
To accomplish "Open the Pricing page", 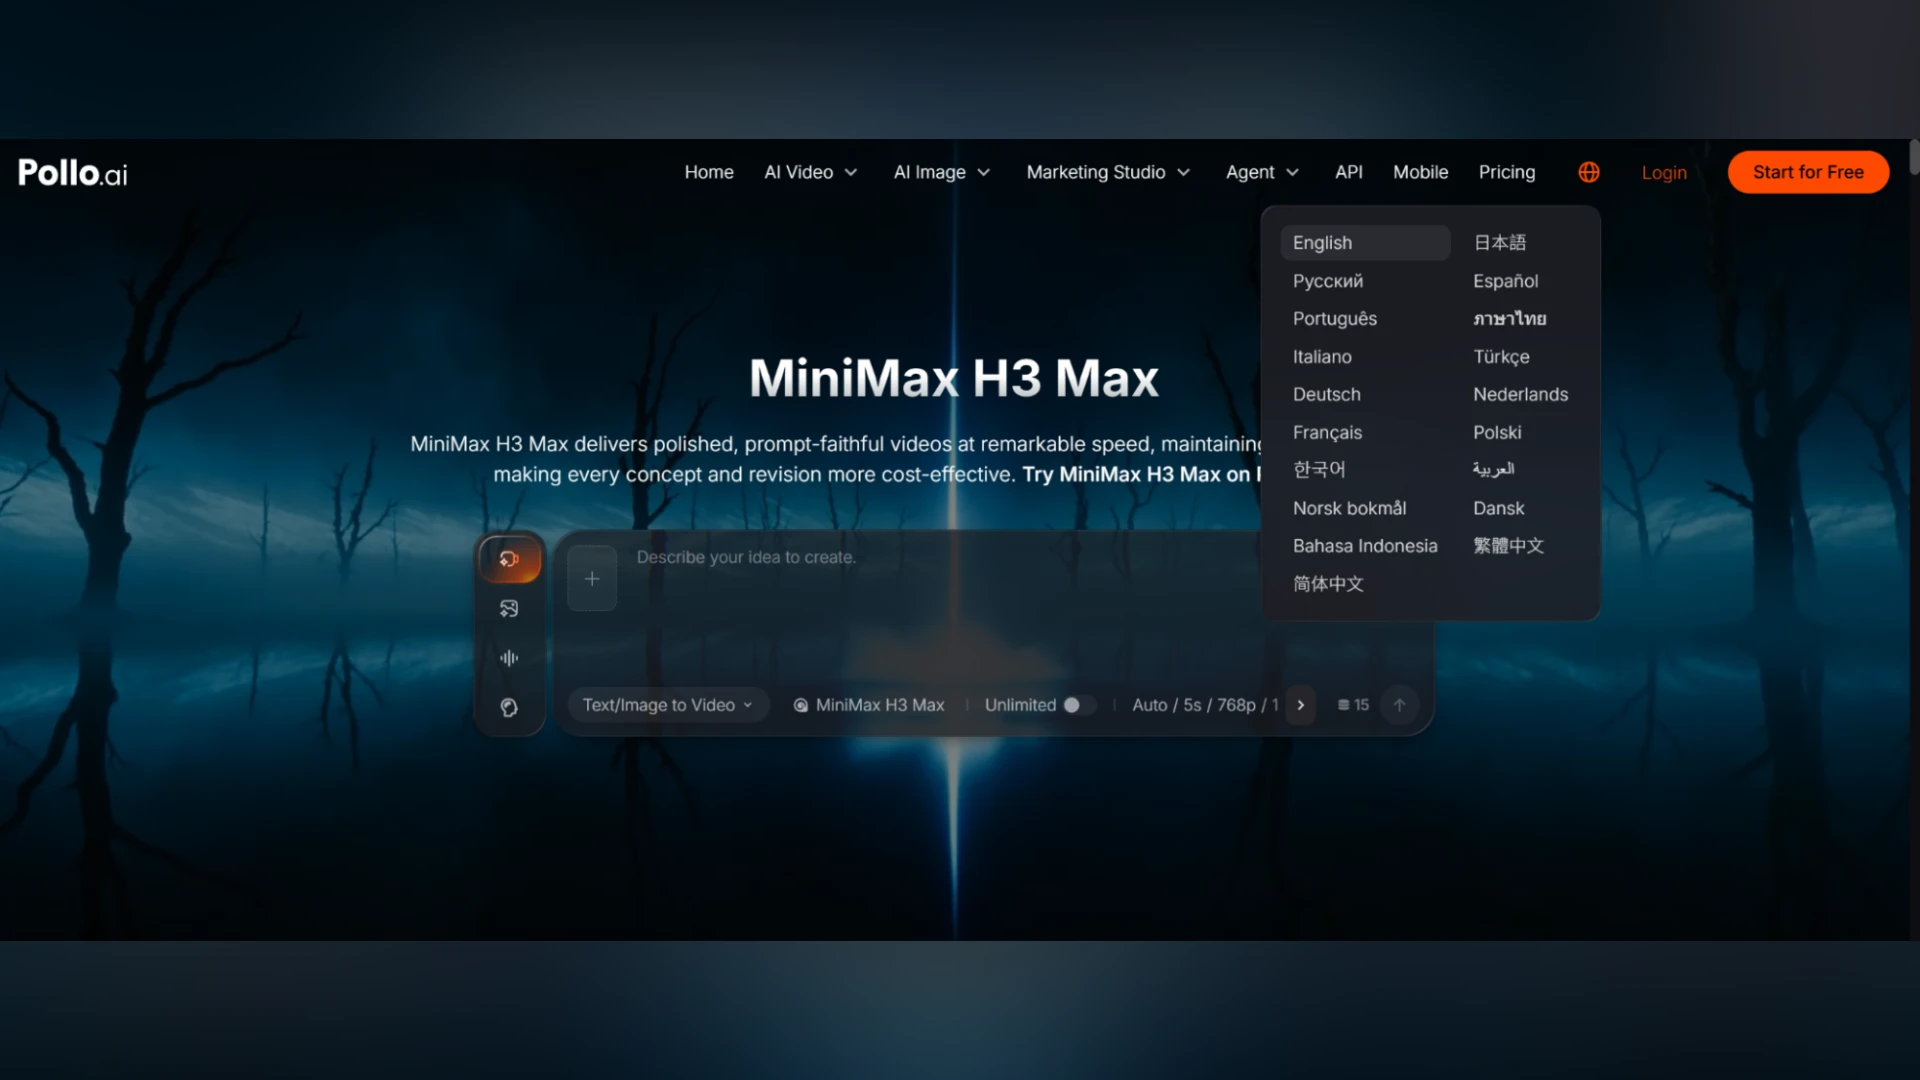I will 1506,172.
